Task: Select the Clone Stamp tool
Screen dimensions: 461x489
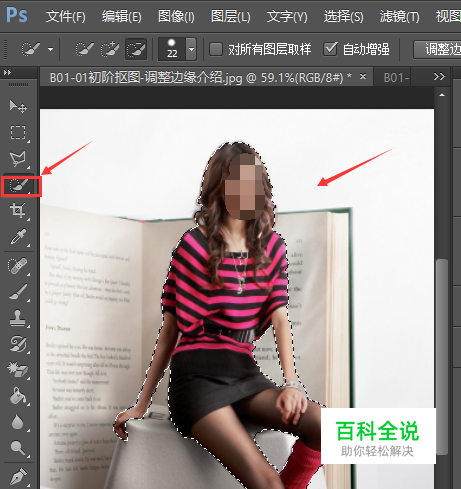Action: click(x=18, y=318)
